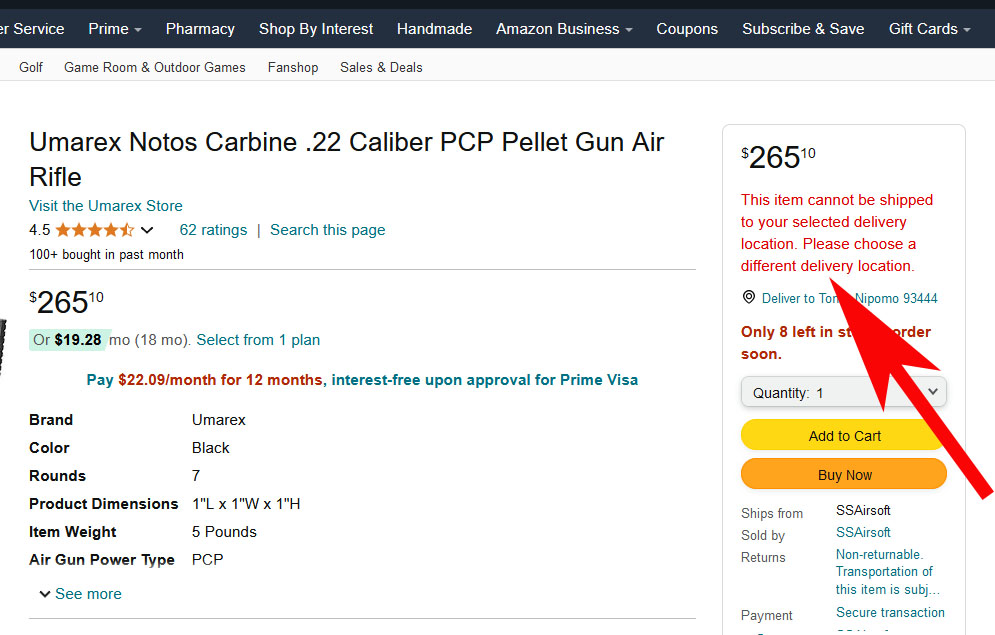Open the Quantity dropdown
The height and width of the screenshot is (635, 995).
click(843, 393)
